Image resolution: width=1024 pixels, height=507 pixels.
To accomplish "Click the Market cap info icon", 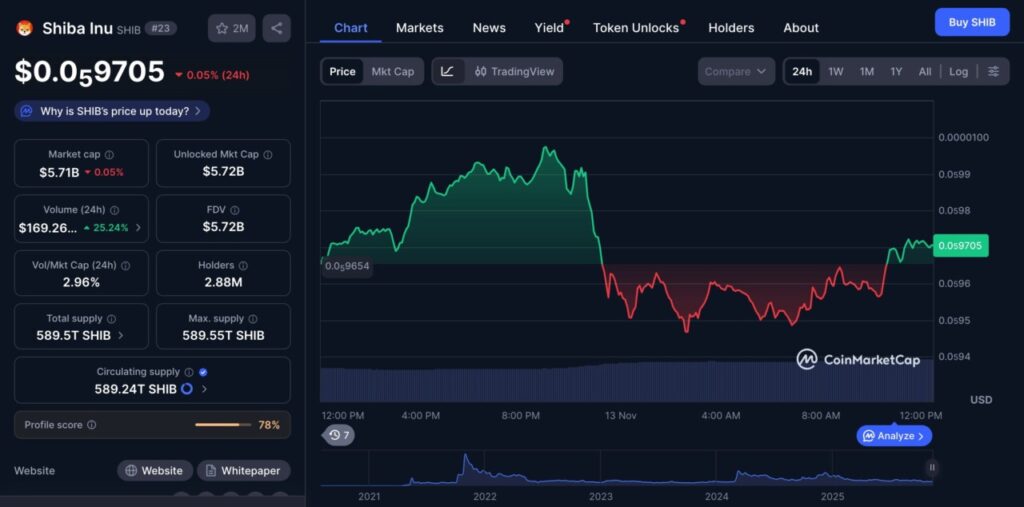I will [x=109, y=155].
